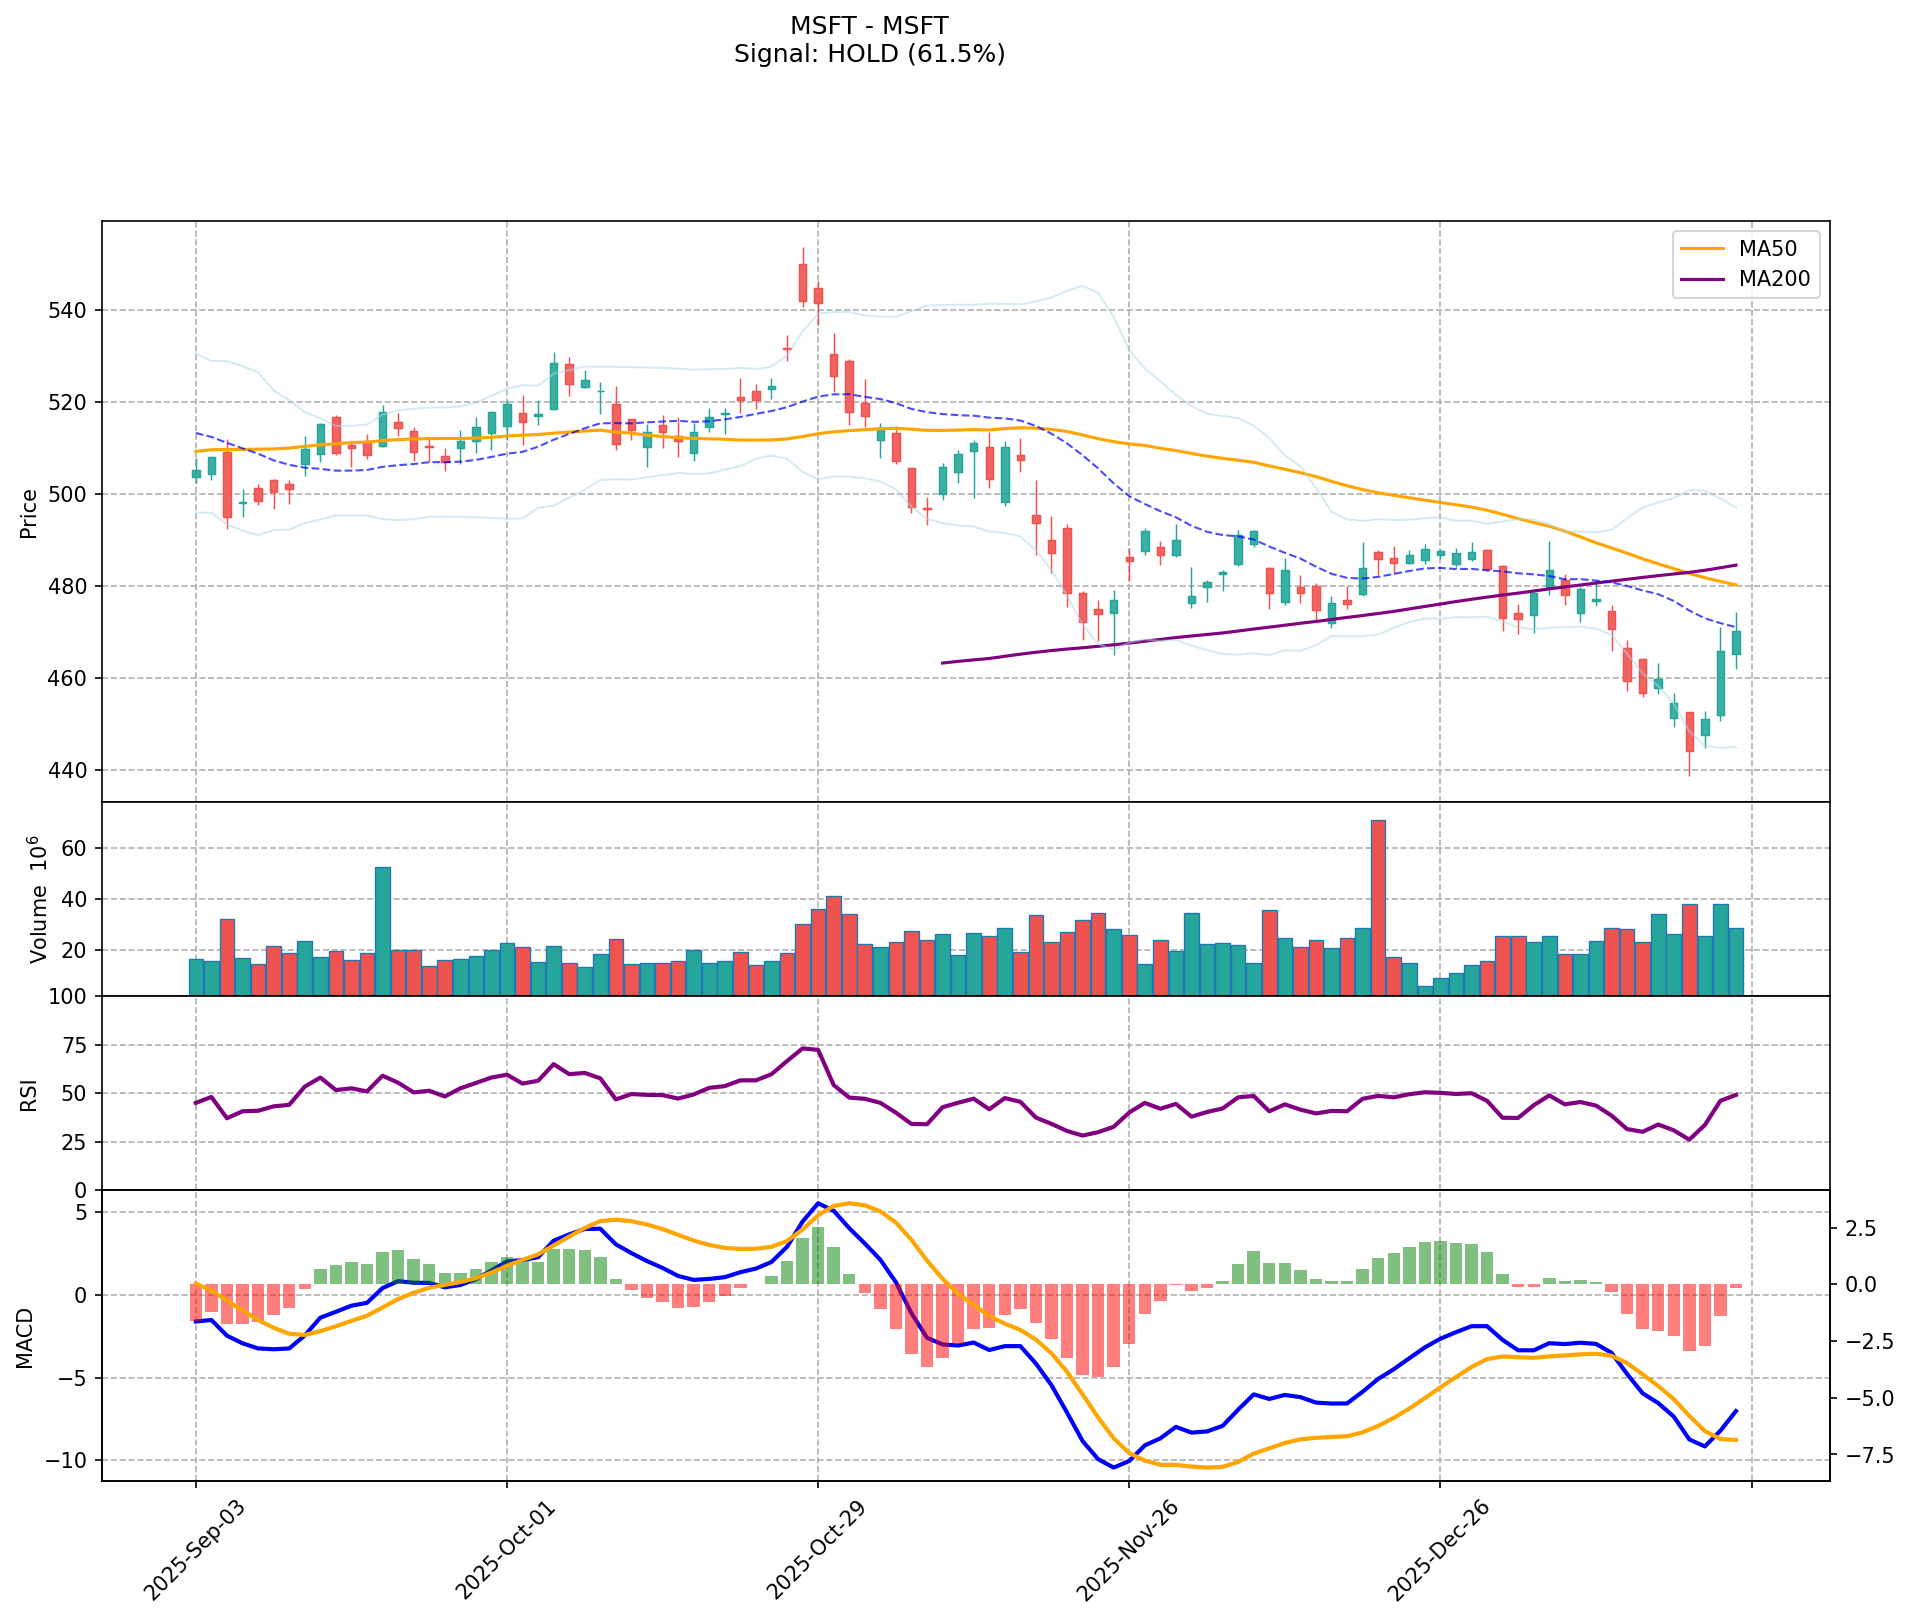
Task: Click the "Signal: HOLD (61.5%)" subtitle
Action: pos(868,54)
